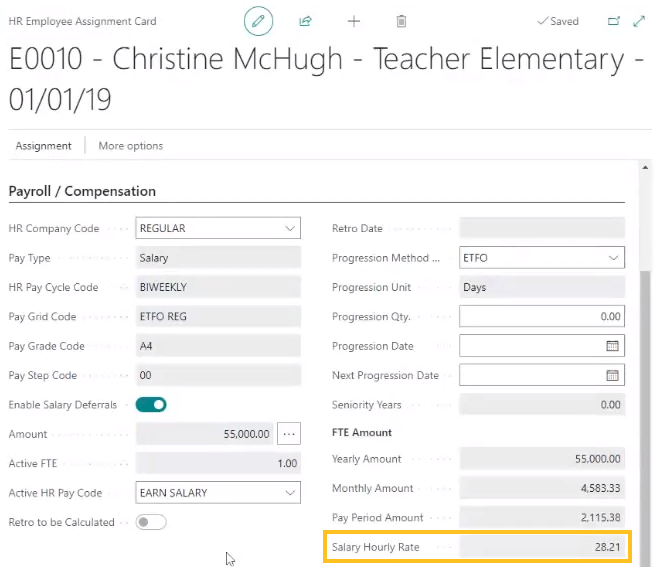The image size is (660, 567).
Task: Select the Assignment menu tab
Action: pyautogui.click(x=44, y=146)
